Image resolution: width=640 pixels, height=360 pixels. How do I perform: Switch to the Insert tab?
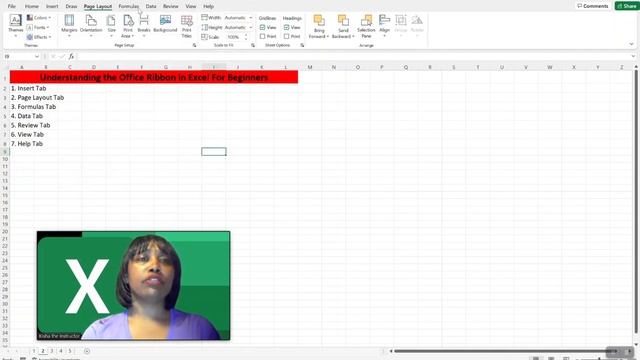52,6
